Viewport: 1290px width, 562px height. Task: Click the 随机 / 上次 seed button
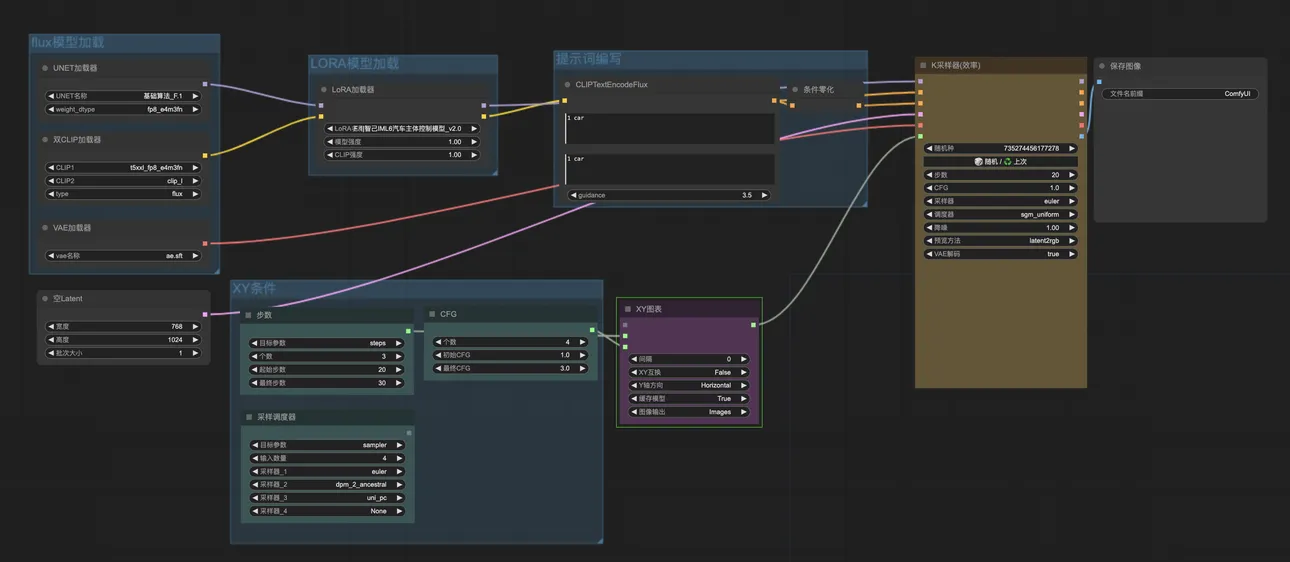pos(1001,161)
